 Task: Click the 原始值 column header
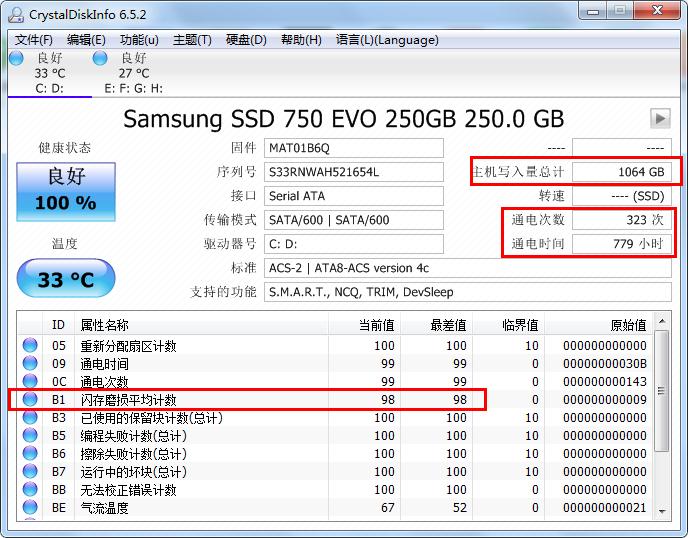[598, 325]
